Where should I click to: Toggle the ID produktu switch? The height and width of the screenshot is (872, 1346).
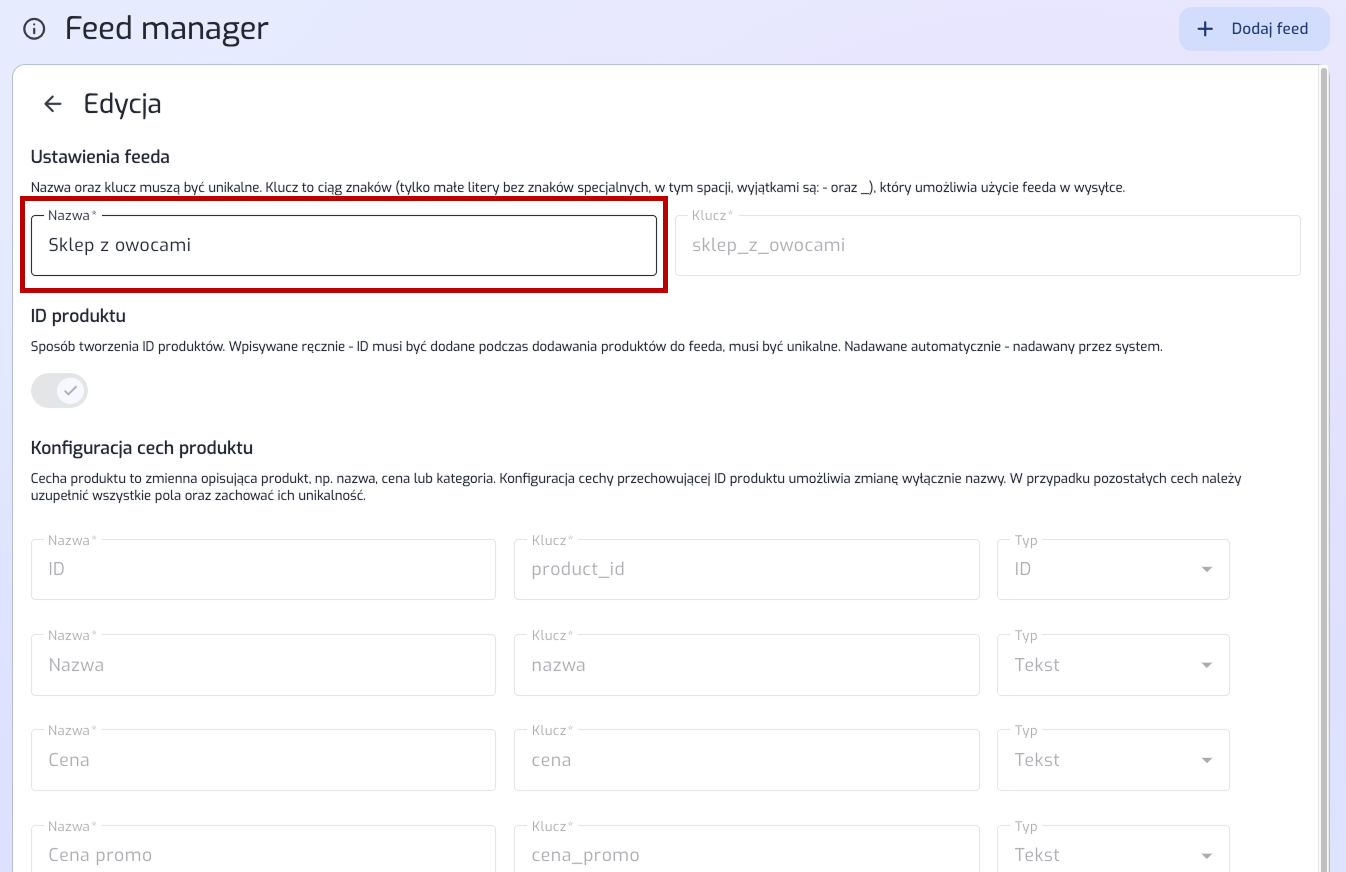click(x=60, y=391)
